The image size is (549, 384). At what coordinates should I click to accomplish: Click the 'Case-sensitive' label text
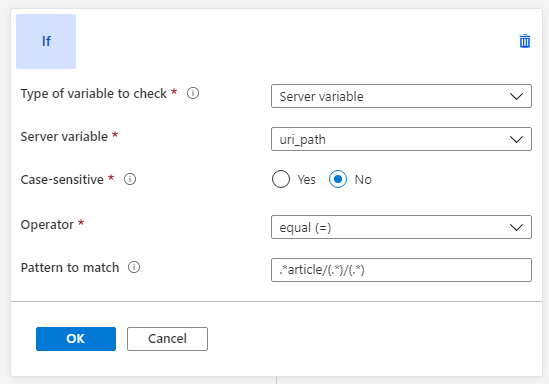[62, 180]
